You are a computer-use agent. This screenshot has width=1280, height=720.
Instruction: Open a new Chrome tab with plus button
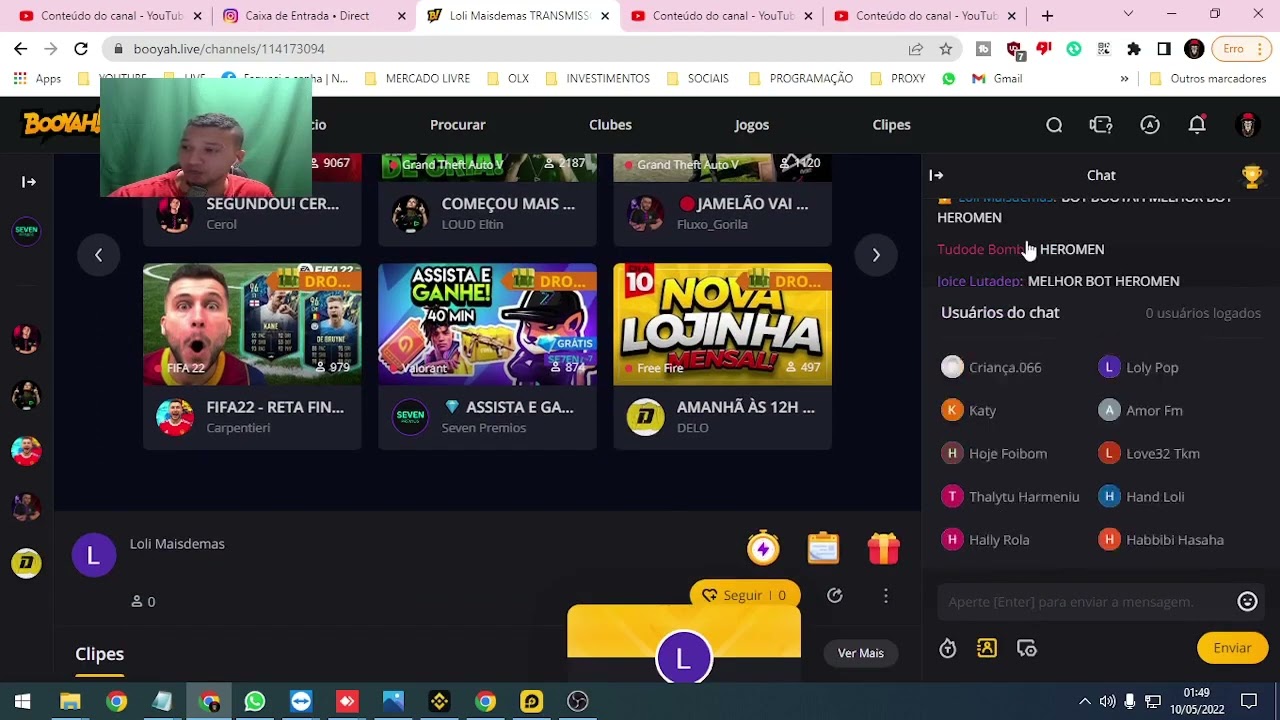tap(1047, 16)
